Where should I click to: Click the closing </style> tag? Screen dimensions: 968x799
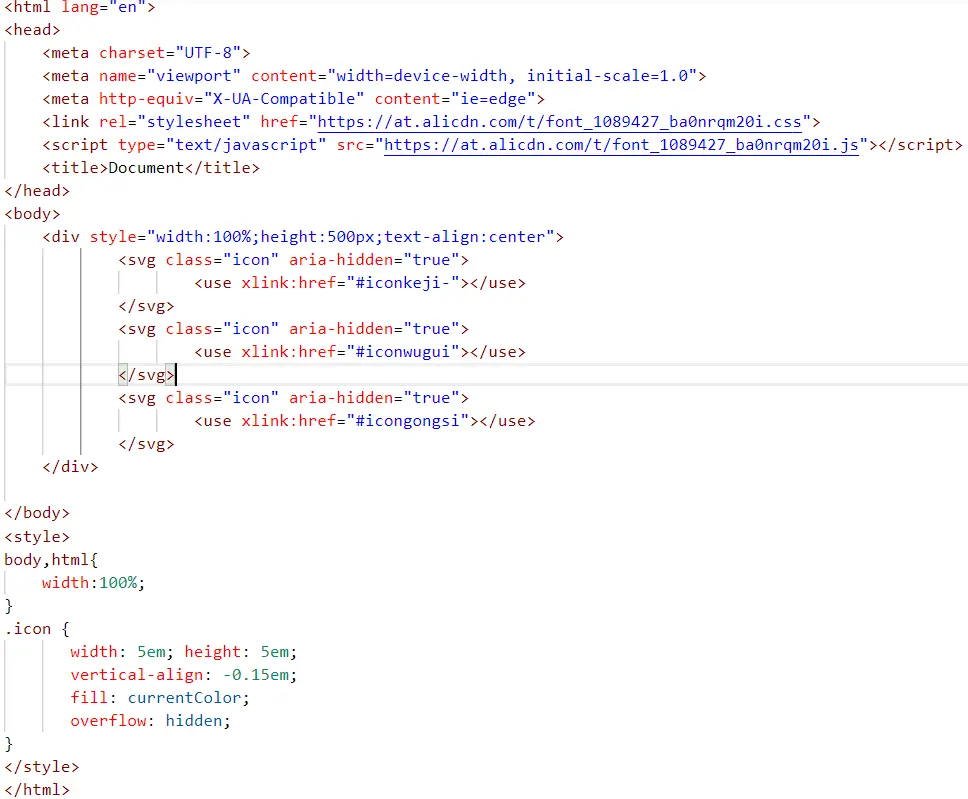click(x=42, y=767)
